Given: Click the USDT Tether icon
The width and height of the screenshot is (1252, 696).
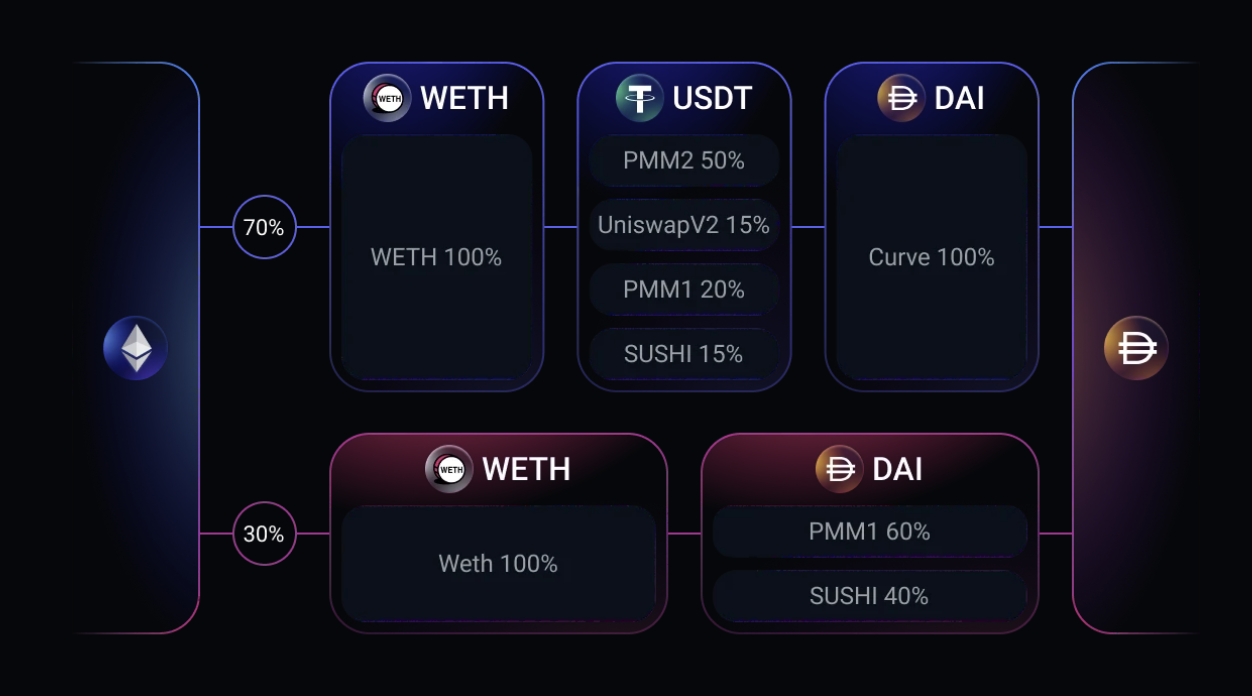Looking at the screenshot, I should (640, 98).
